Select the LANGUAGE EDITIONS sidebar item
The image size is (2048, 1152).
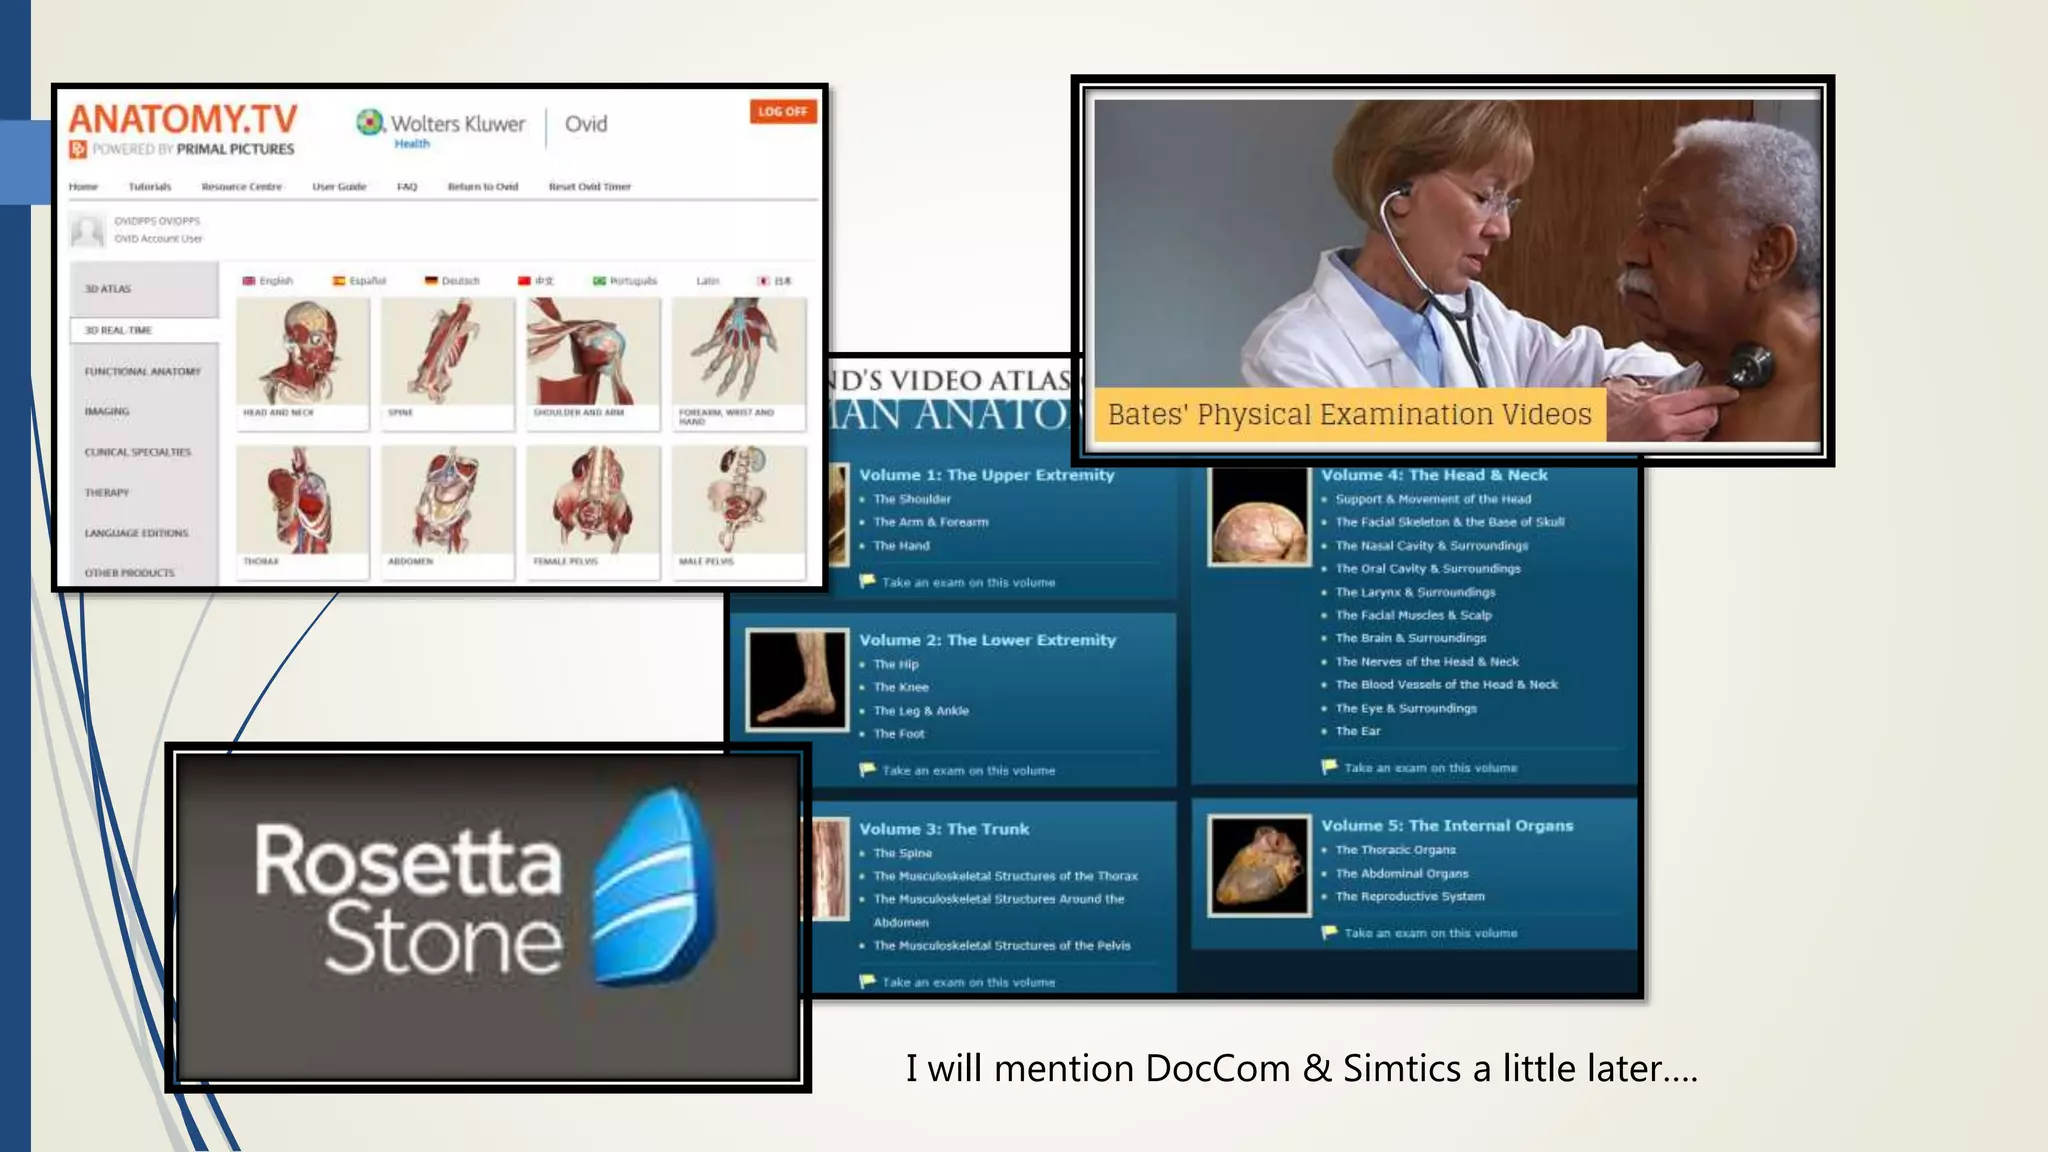(137, 534)
